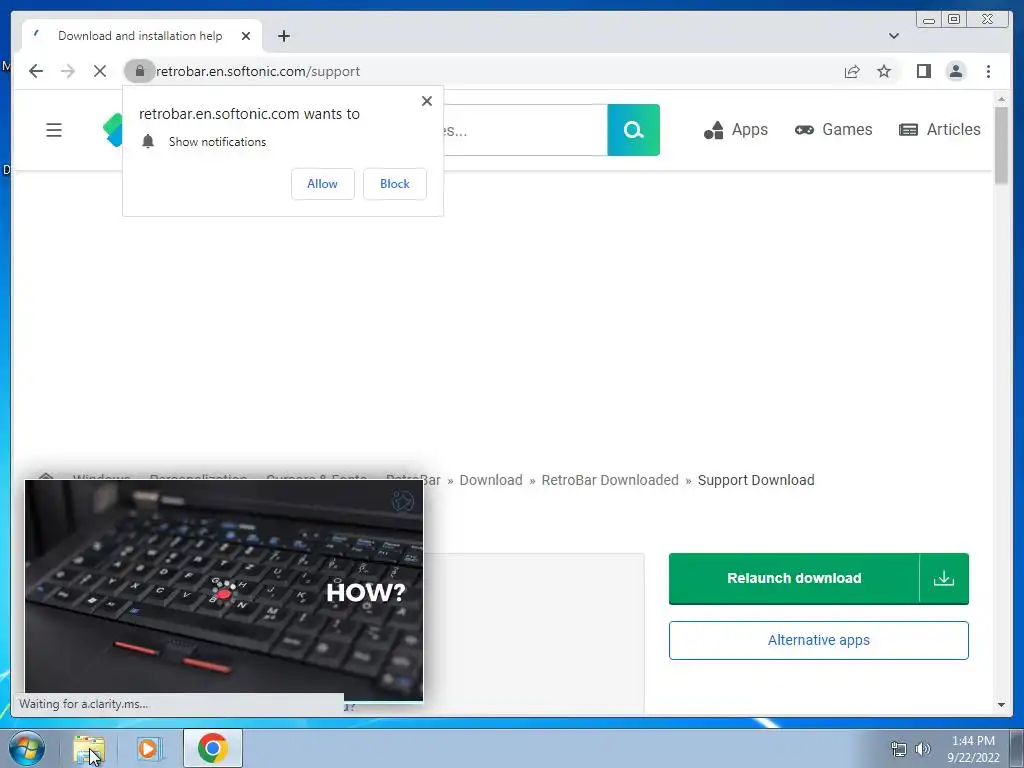Click the download arrow icon on the green button
This screenshot has height=768, width=1024.
coord(944,579)
